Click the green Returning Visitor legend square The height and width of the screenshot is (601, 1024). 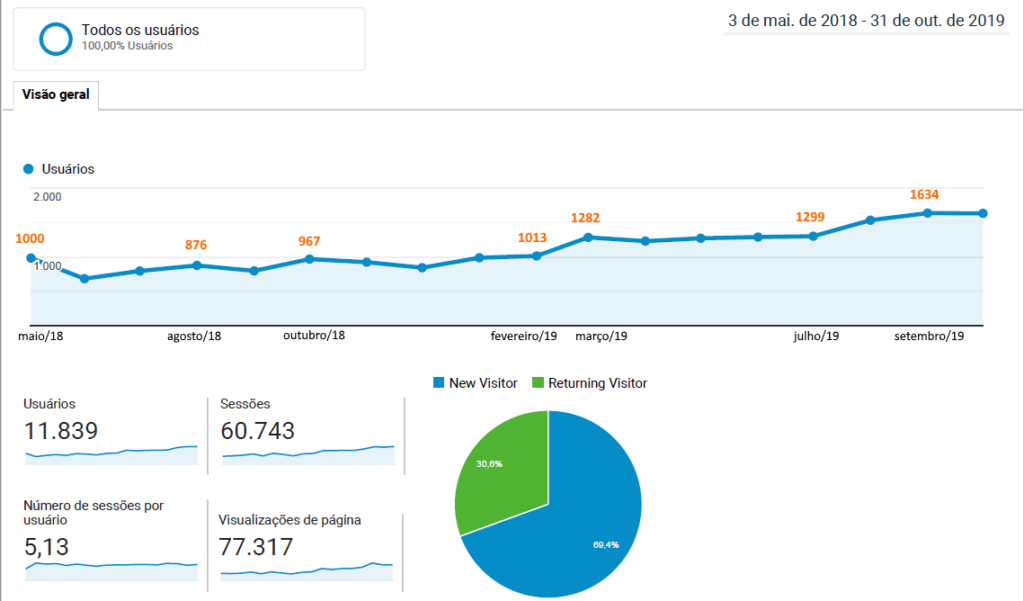pos(538,383)
